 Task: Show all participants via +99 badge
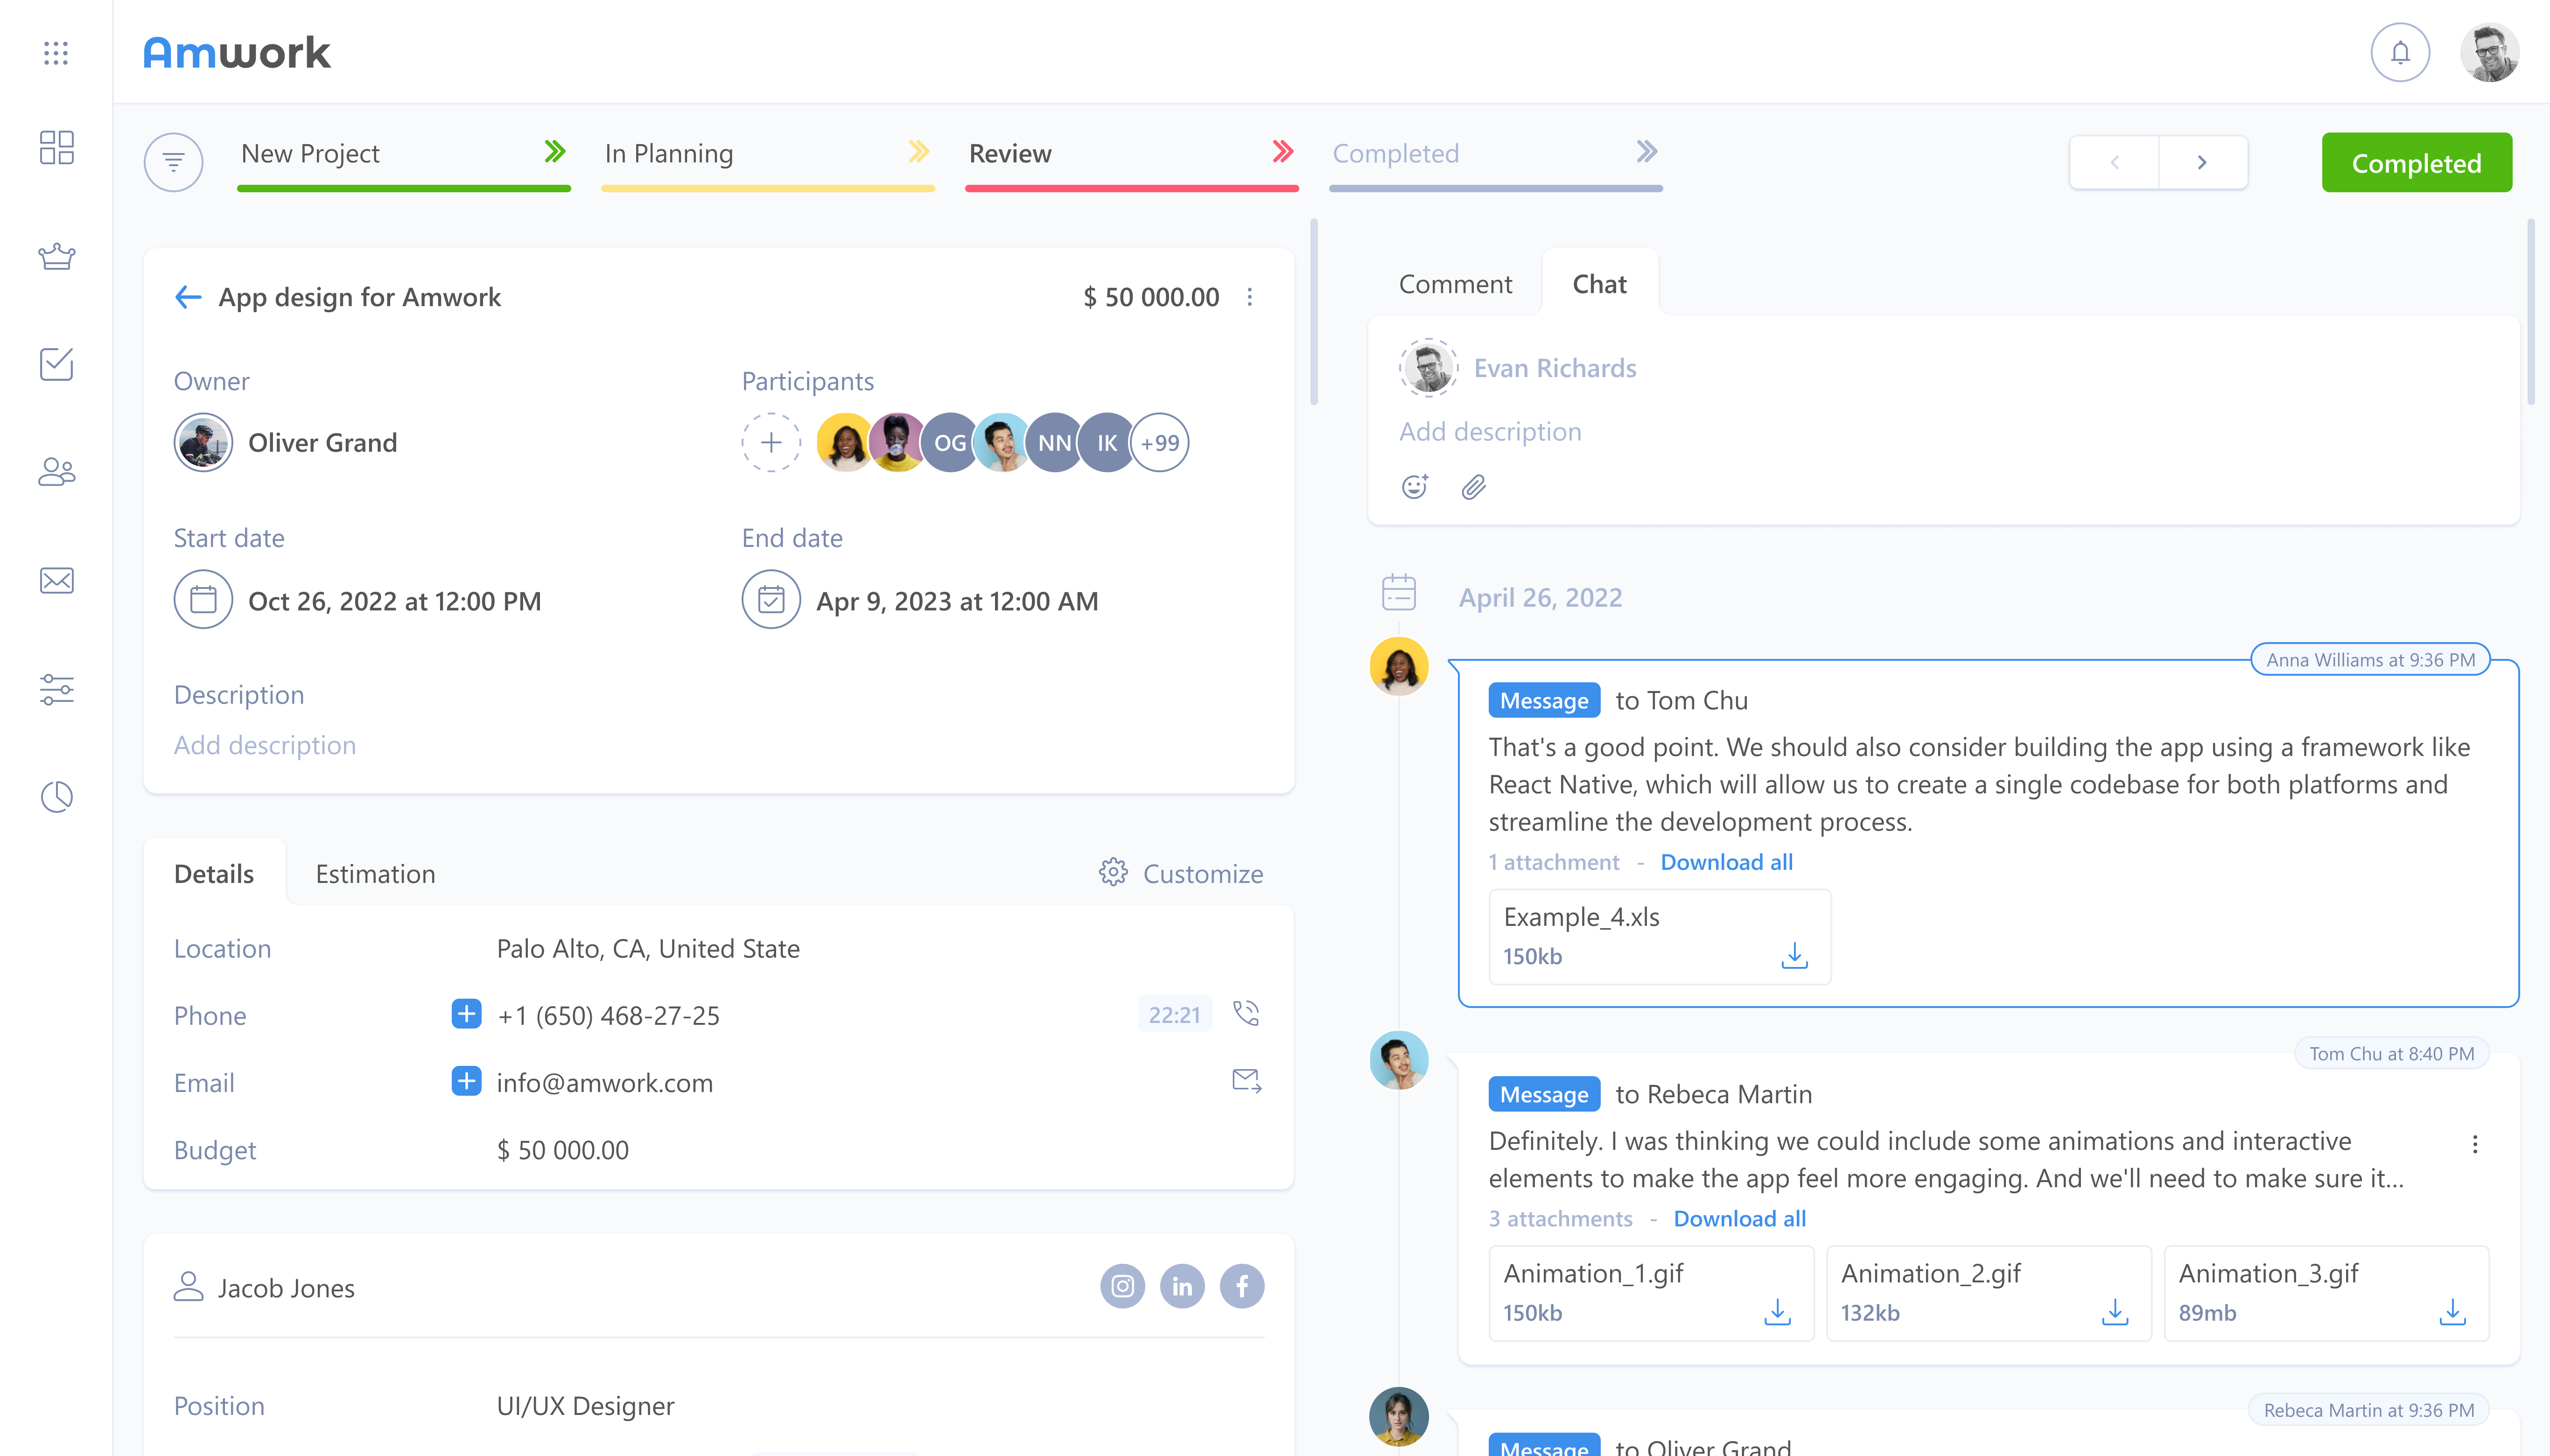pos(1160,442)
